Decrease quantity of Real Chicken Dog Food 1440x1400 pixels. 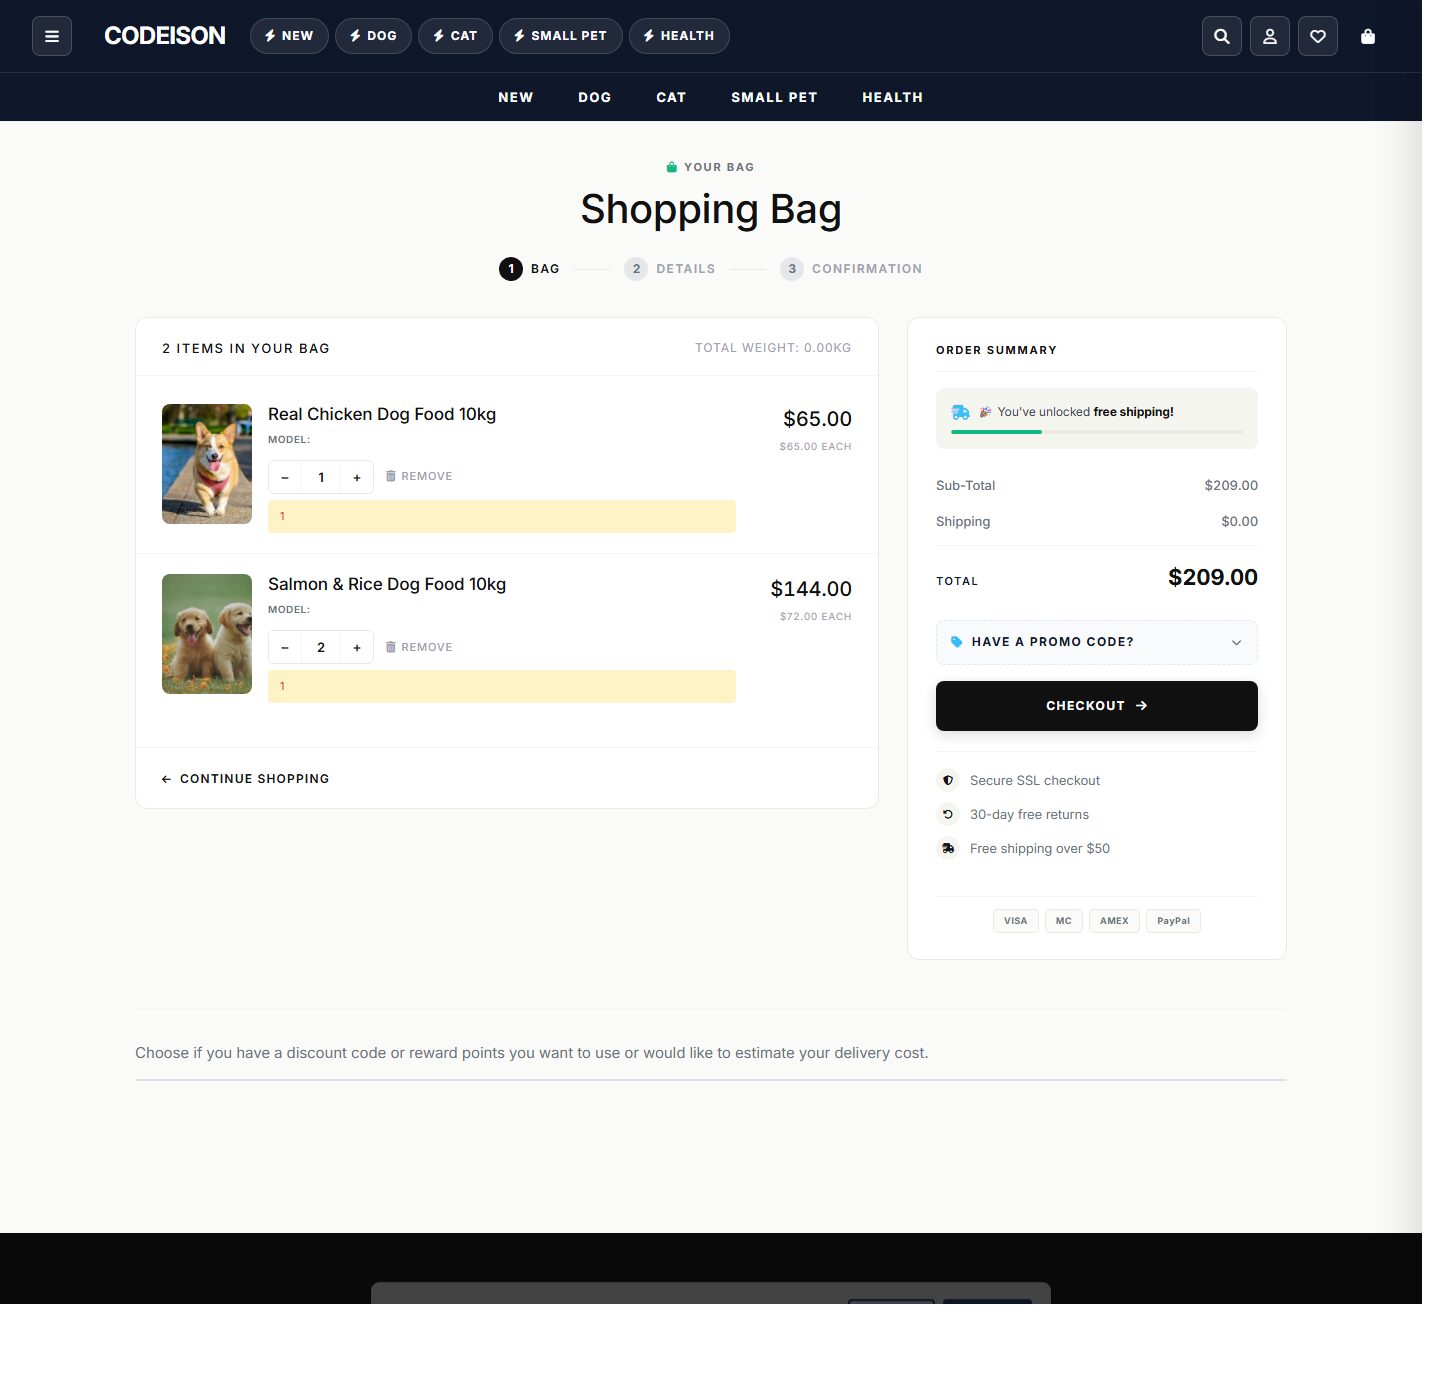[285, 477]
